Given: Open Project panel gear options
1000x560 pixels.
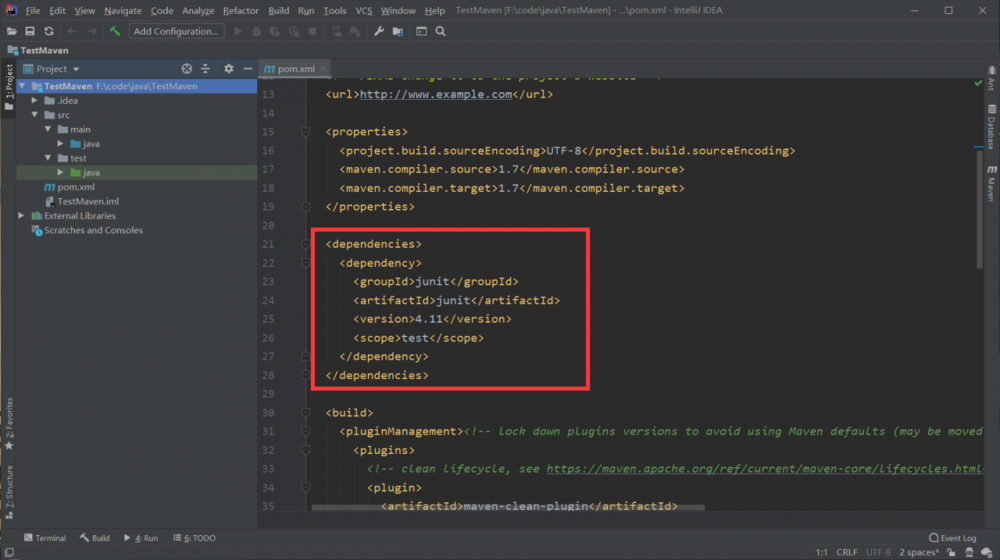Looking at the screenshot, I should [228, 69].
